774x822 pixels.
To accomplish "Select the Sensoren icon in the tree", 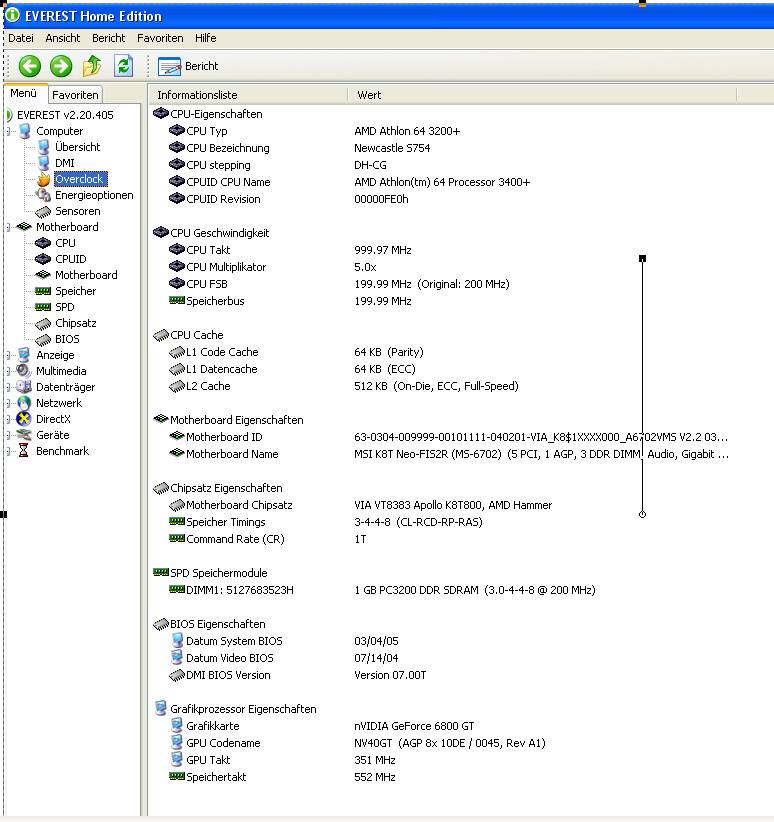I will 44,211.
